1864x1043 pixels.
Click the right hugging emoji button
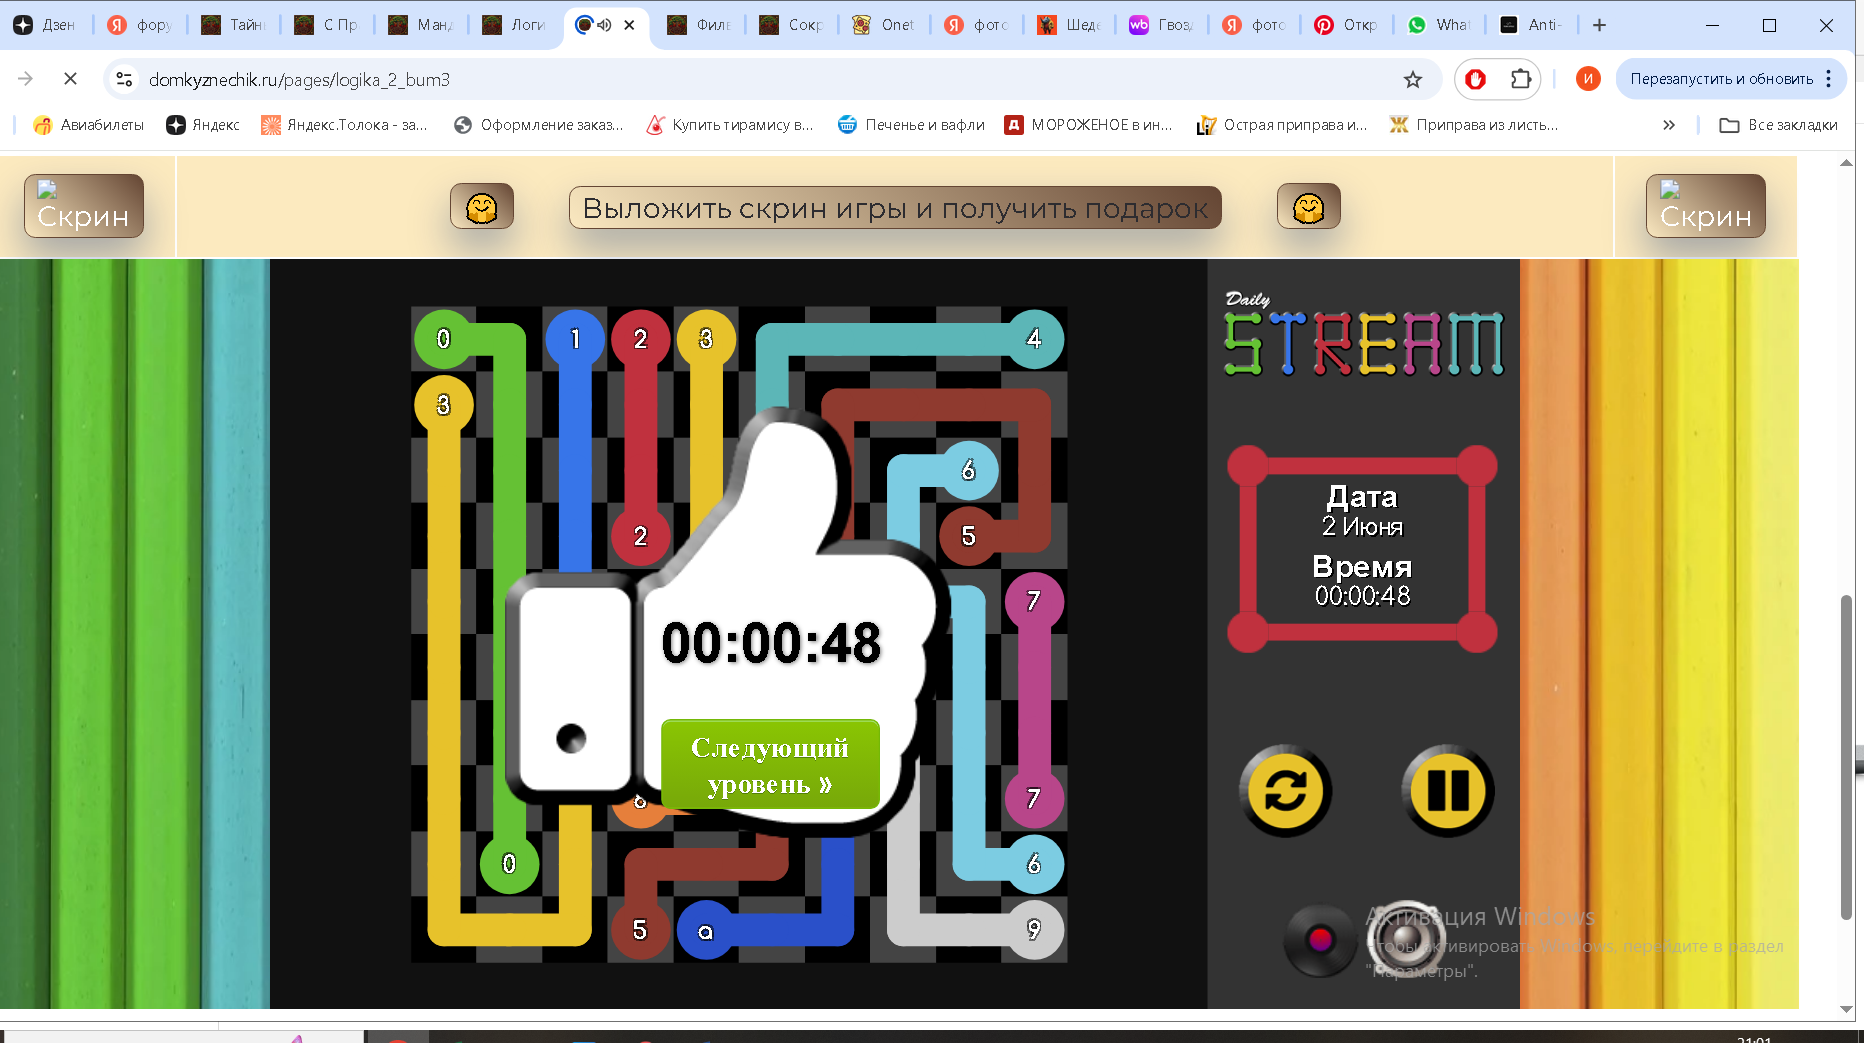pyautogui.click(x=1309, y=207)
